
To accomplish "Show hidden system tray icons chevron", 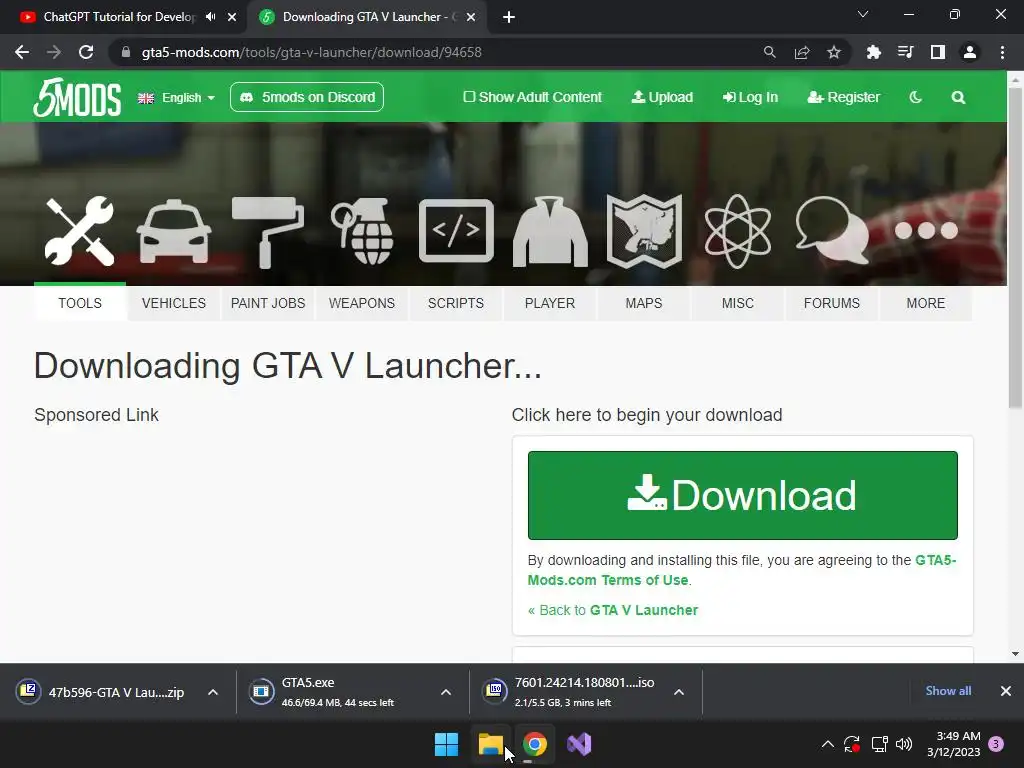I will 827,744.
